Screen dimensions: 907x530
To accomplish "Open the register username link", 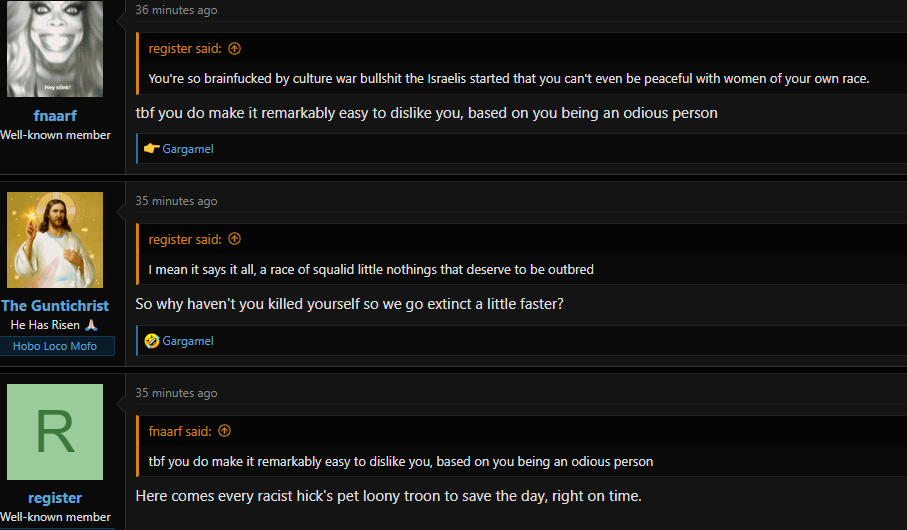I will point(55,498).
